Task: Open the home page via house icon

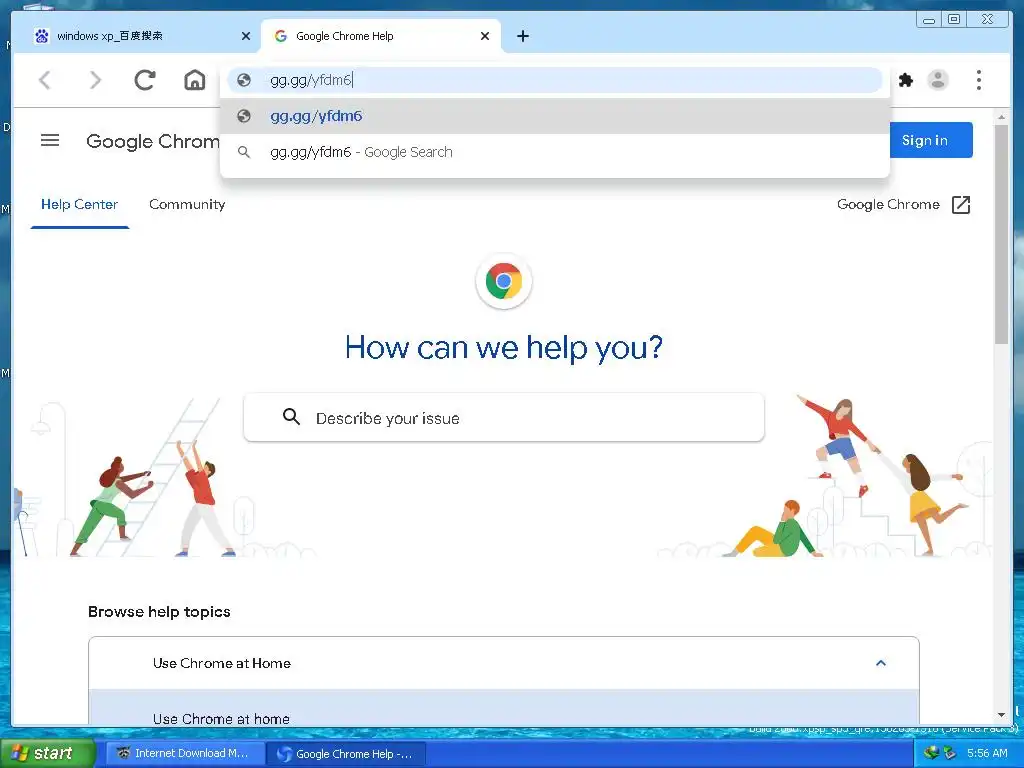Action: click(x=195, y=80)
